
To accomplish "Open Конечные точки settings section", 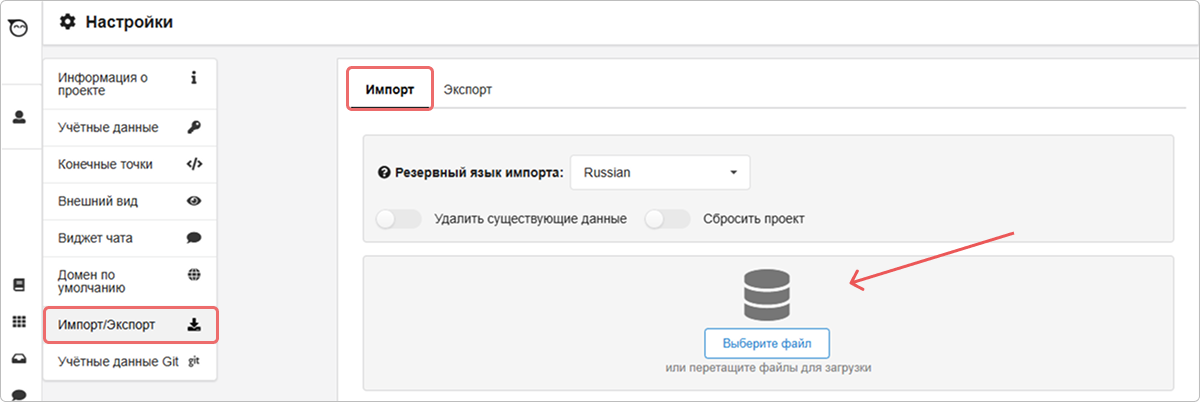I will 129,164.
